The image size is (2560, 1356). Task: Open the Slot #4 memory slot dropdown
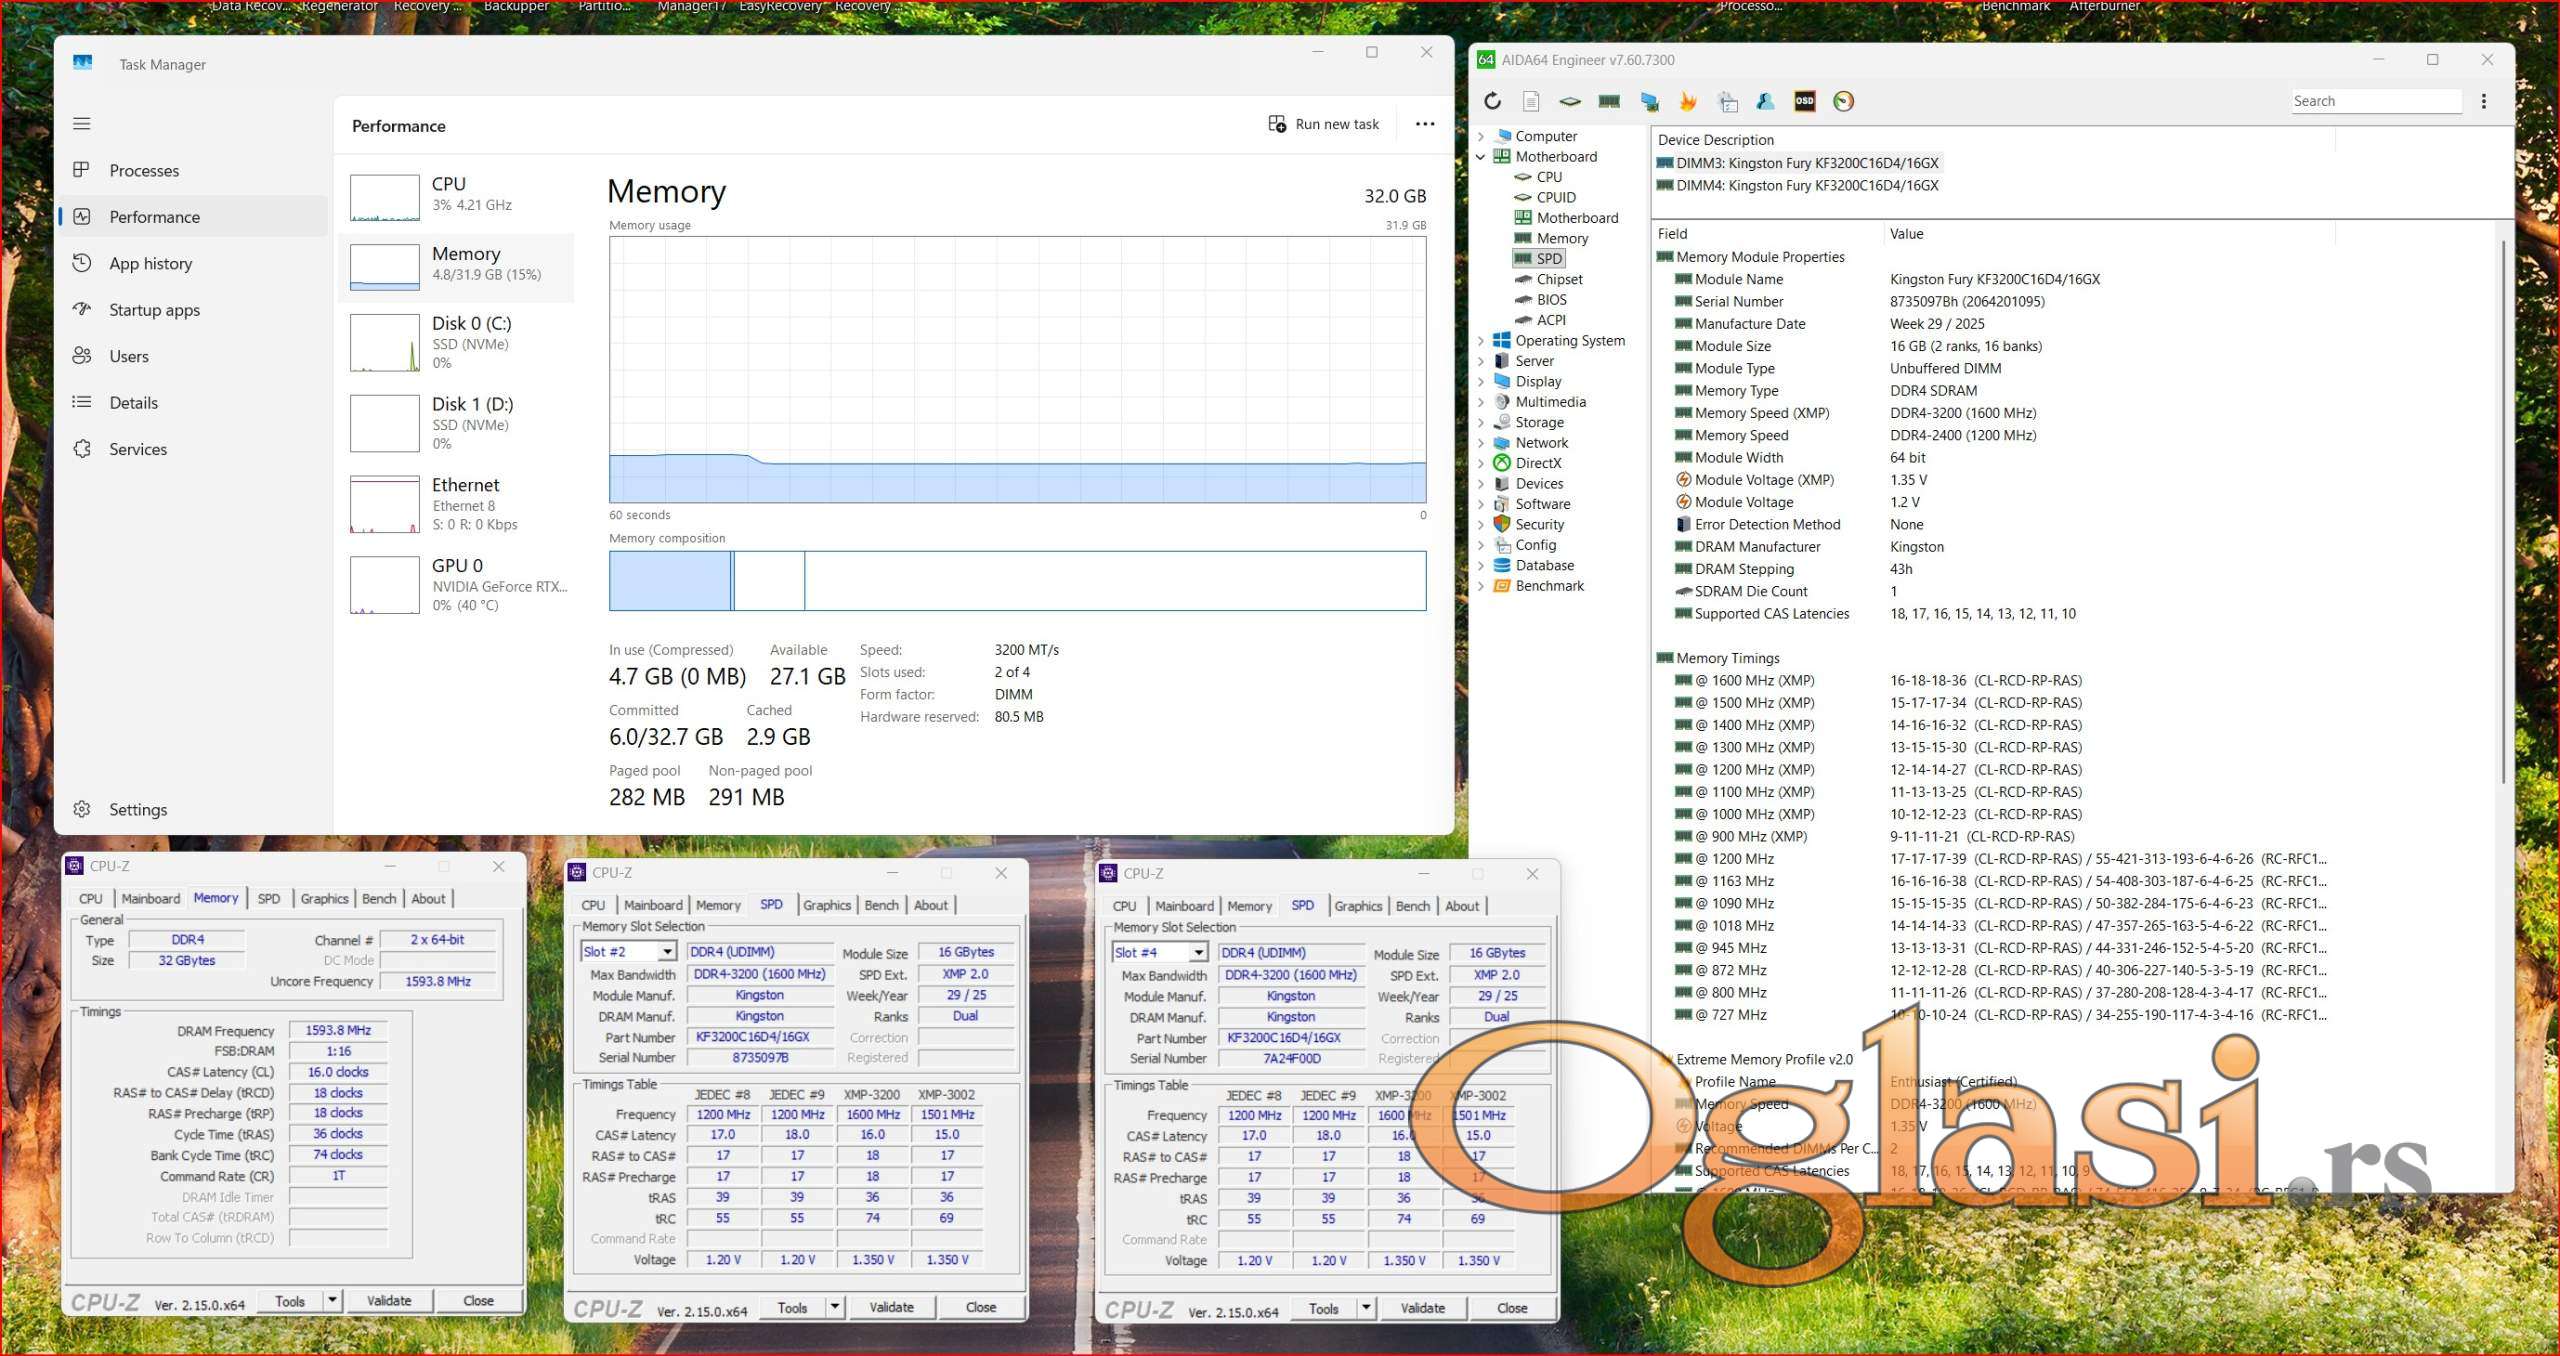coord(1197,953)
